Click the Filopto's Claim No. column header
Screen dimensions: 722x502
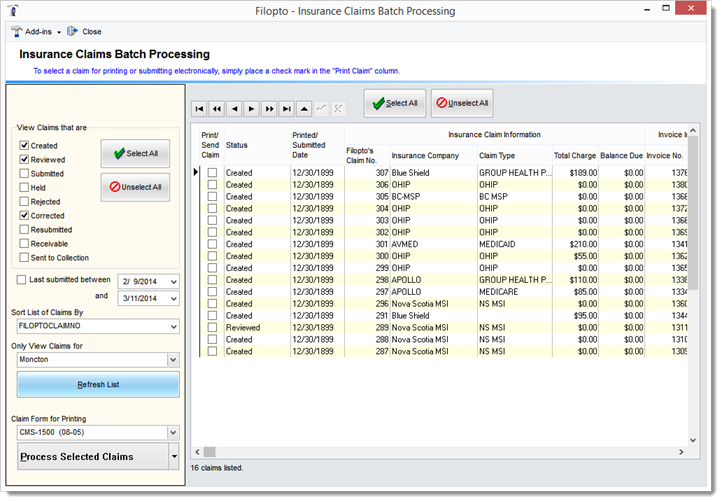coord(367,156)
